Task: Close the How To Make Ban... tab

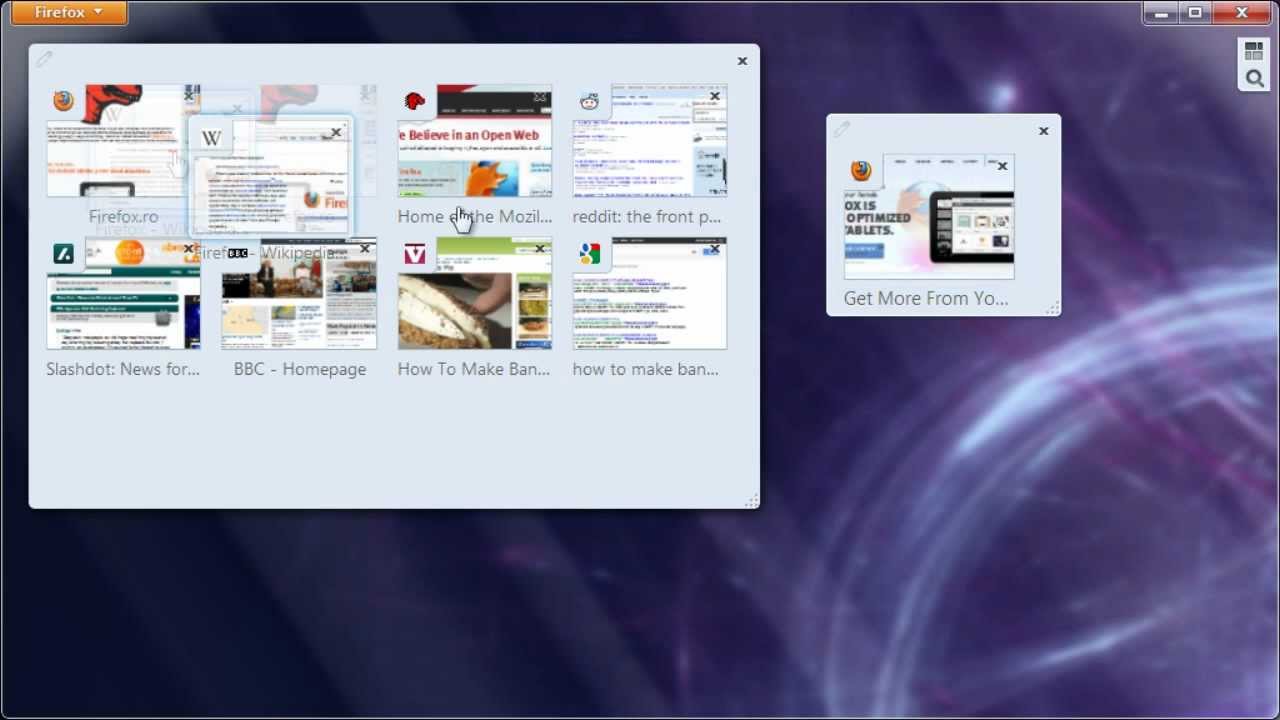Action: [x=540, y=249]
